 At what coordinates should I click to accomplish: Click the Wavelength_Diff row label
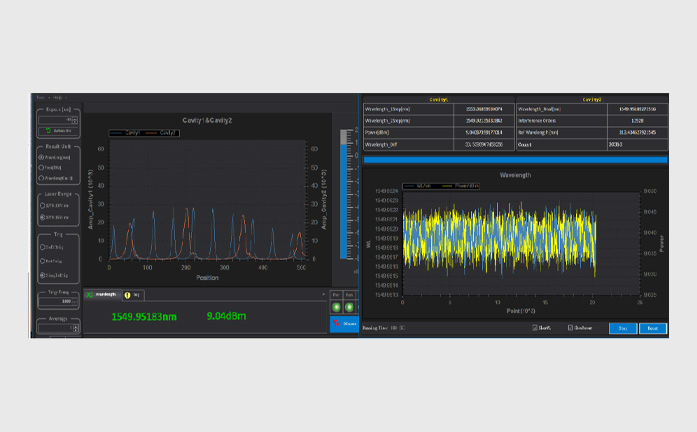coord(381,144)
